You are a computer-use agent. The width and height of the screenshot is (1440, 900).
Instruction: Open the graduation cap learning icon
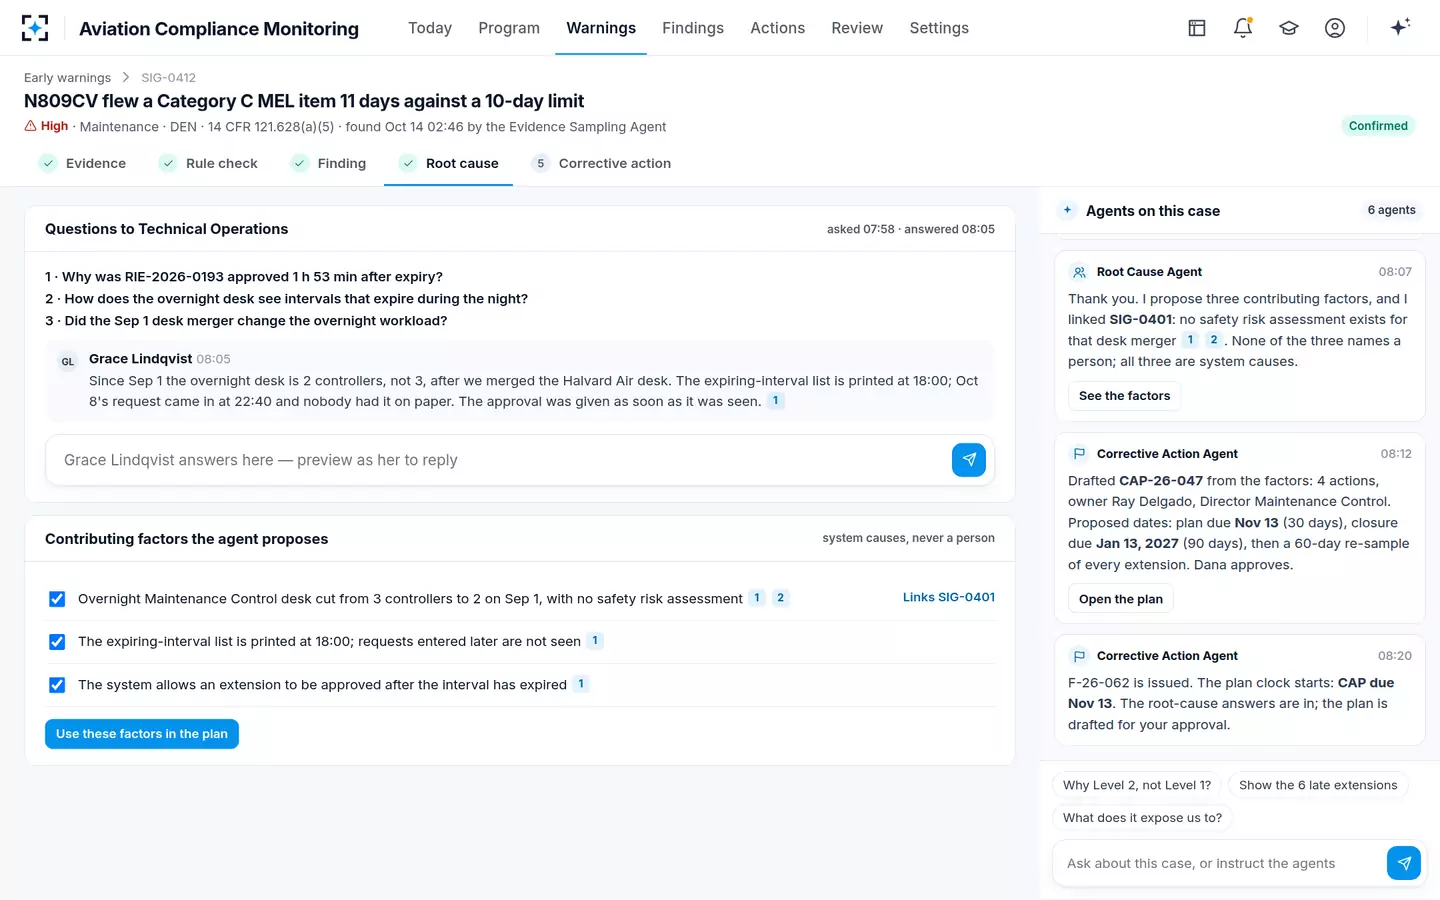tap(1289, 28)
